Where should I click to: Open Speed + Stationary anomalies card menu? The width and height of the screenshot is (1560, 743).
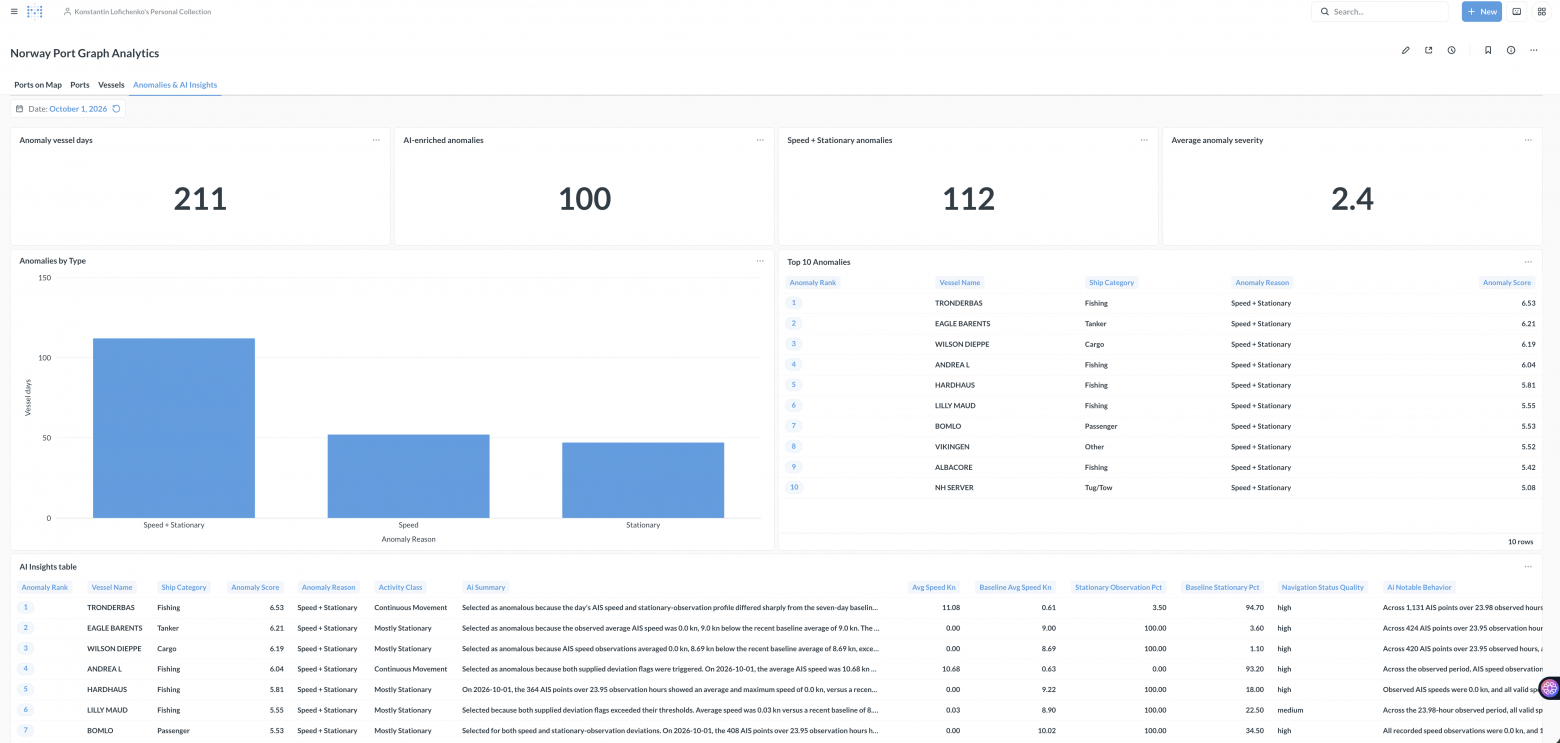[1144, 140]
